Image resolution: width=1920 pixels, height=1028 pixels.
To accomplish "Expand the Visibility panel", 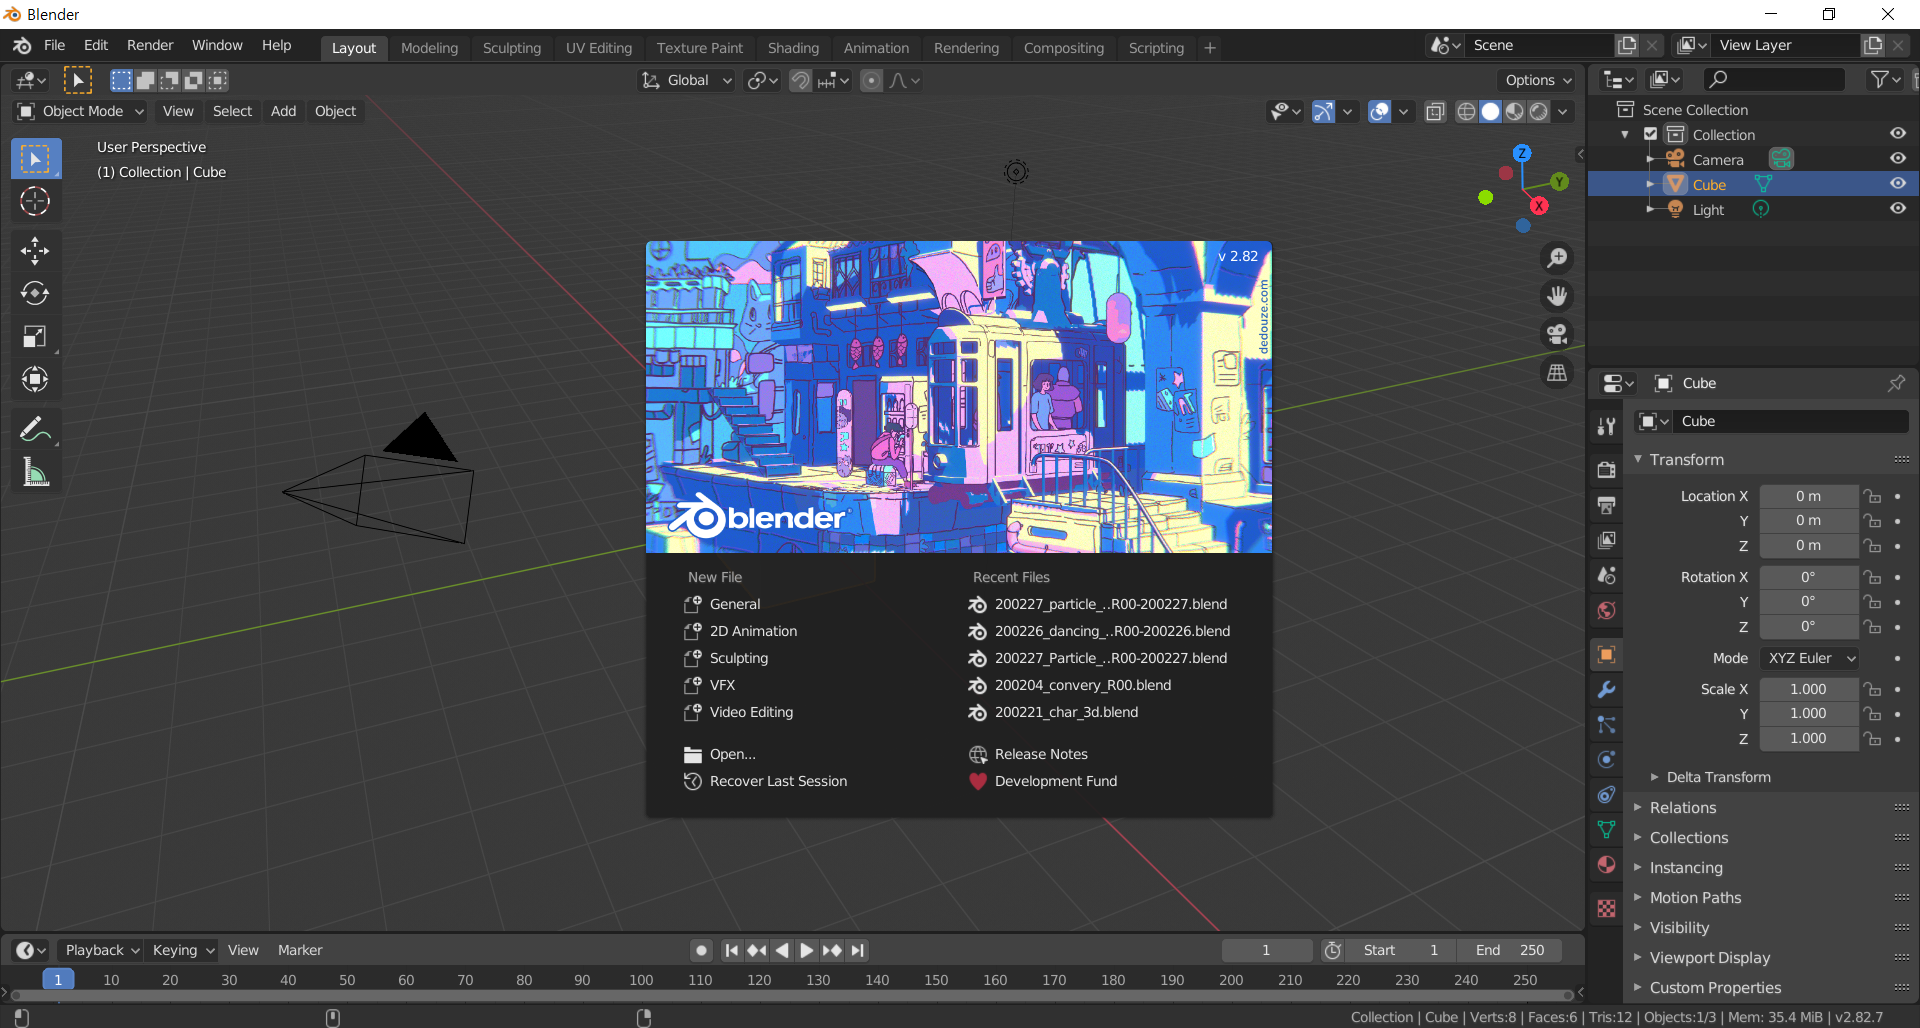I will click(1679, 928).
